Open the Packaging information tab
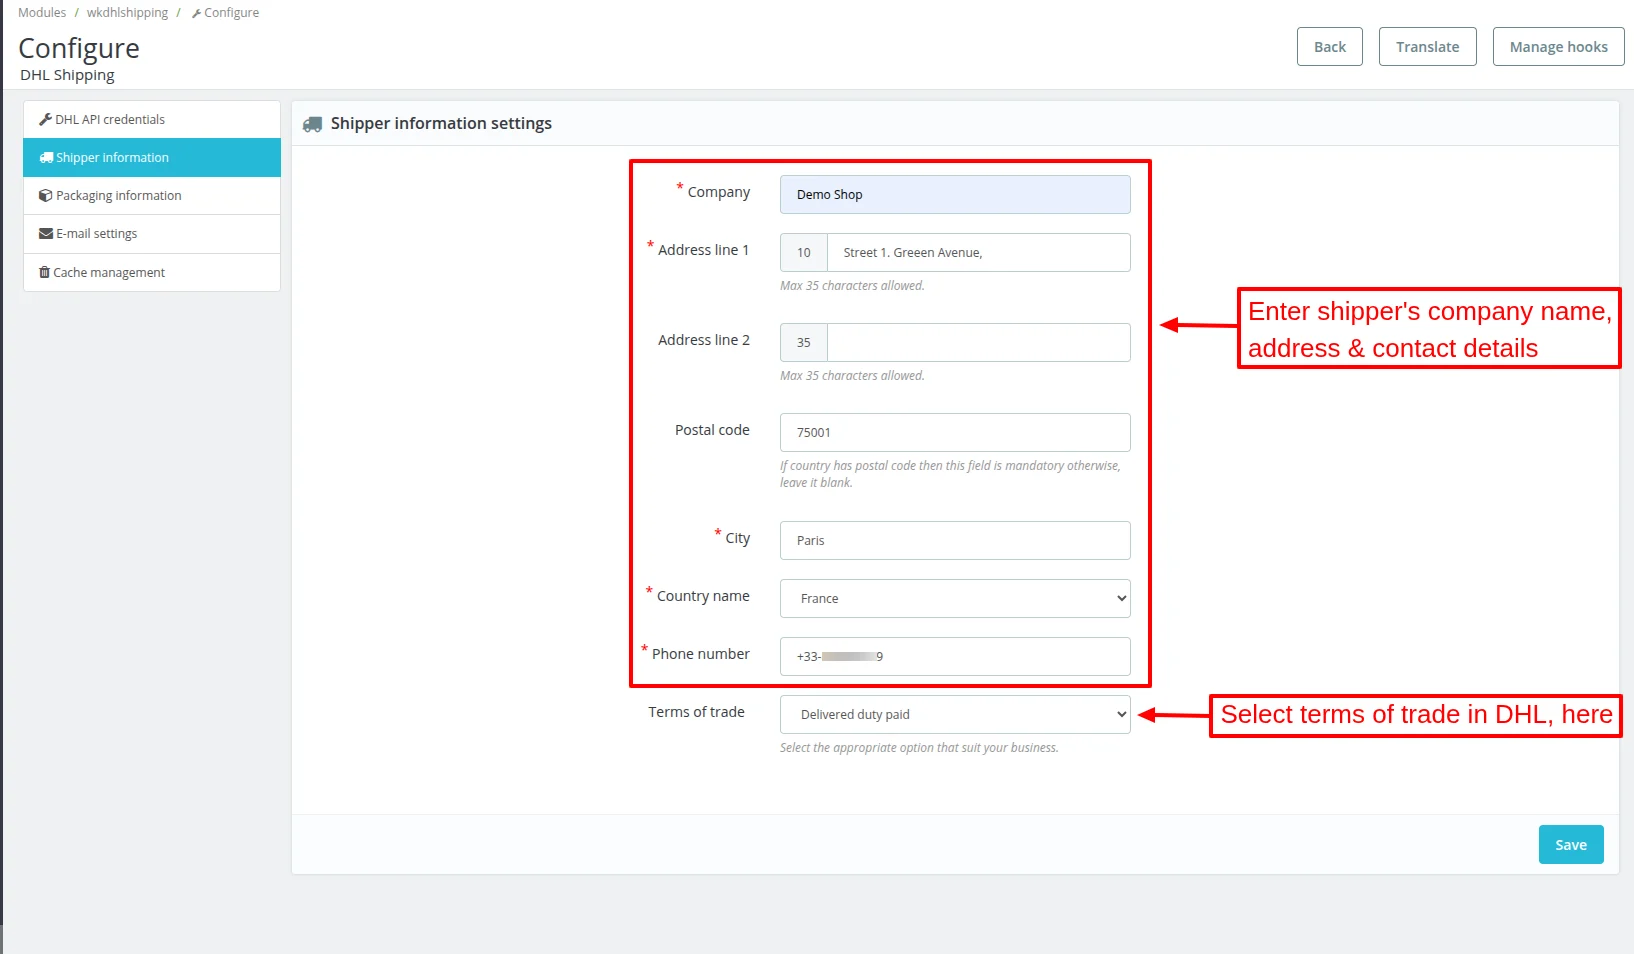 152,196
